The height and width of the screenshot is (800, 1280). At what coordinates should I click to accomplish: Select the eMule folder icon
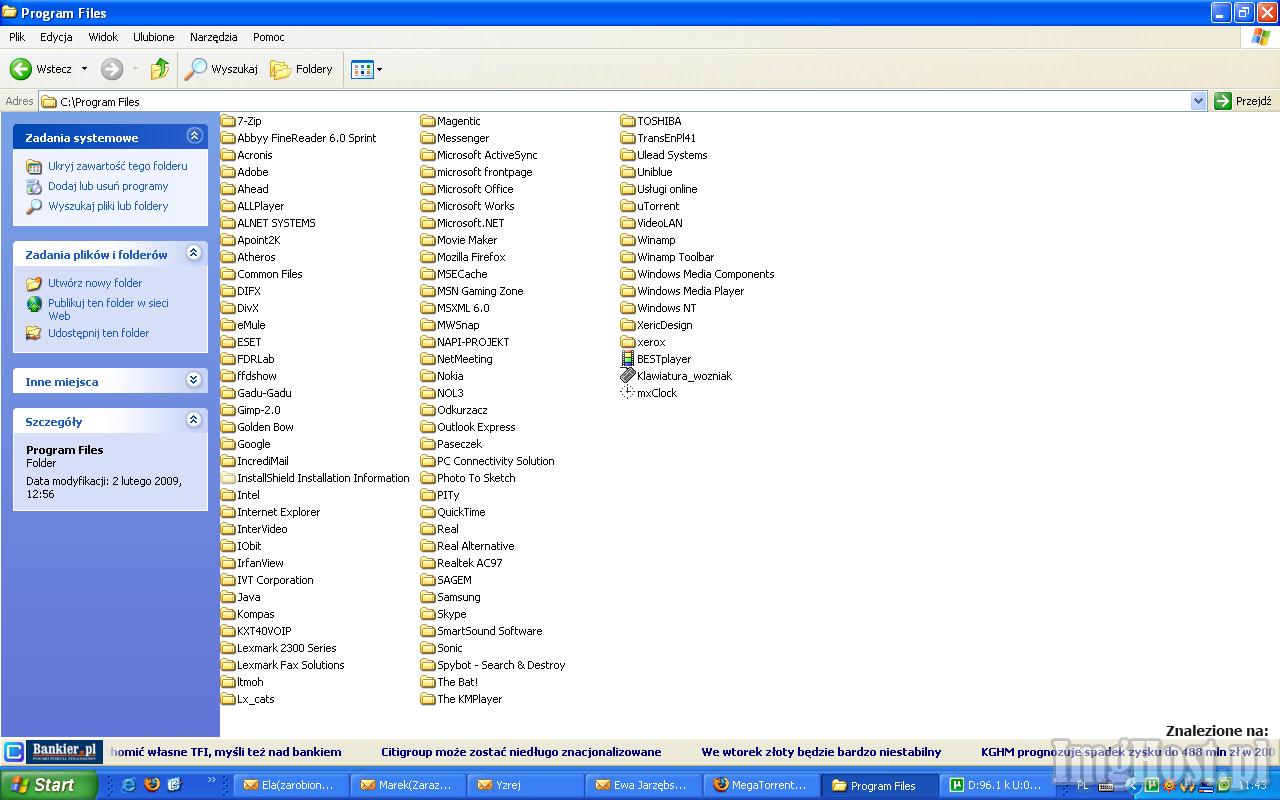[x=228, y=325]
